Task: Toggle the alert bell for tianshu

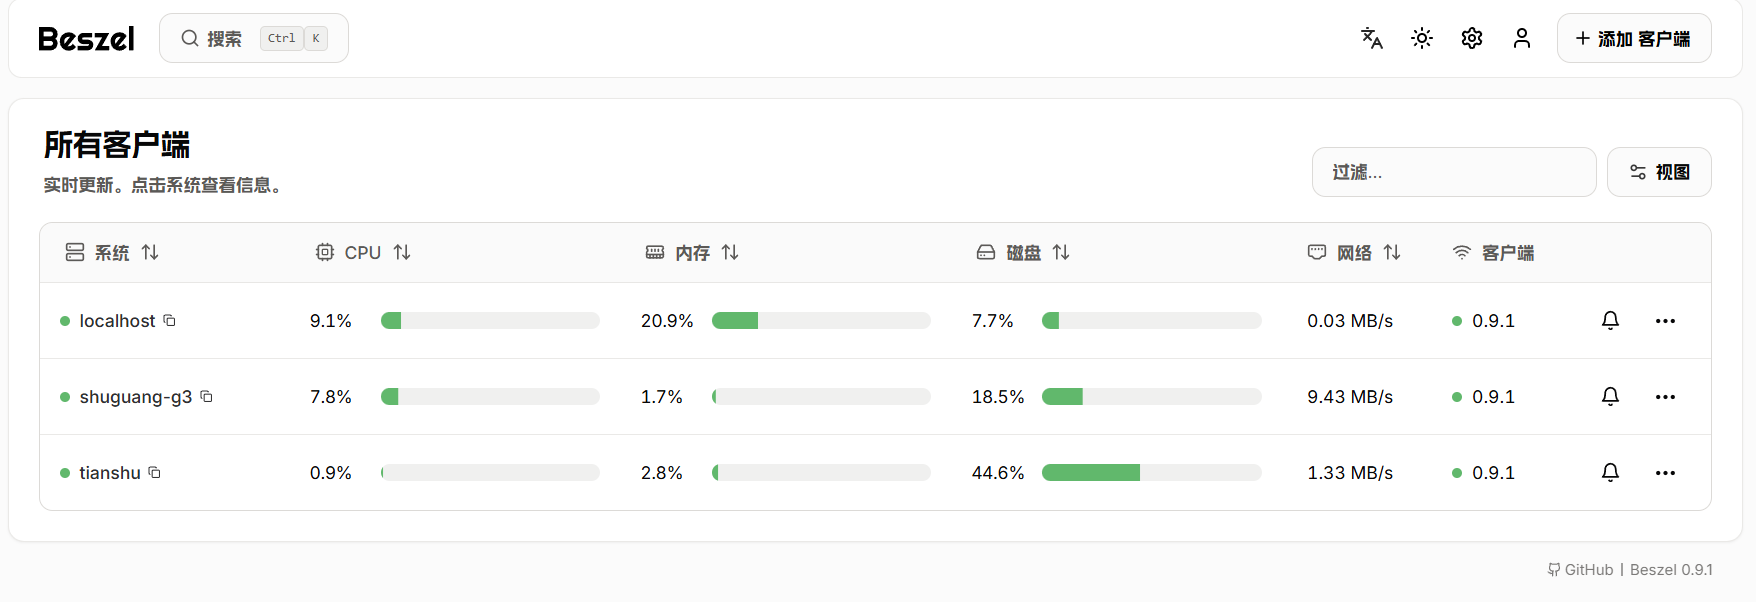Action: point(1610,473)
